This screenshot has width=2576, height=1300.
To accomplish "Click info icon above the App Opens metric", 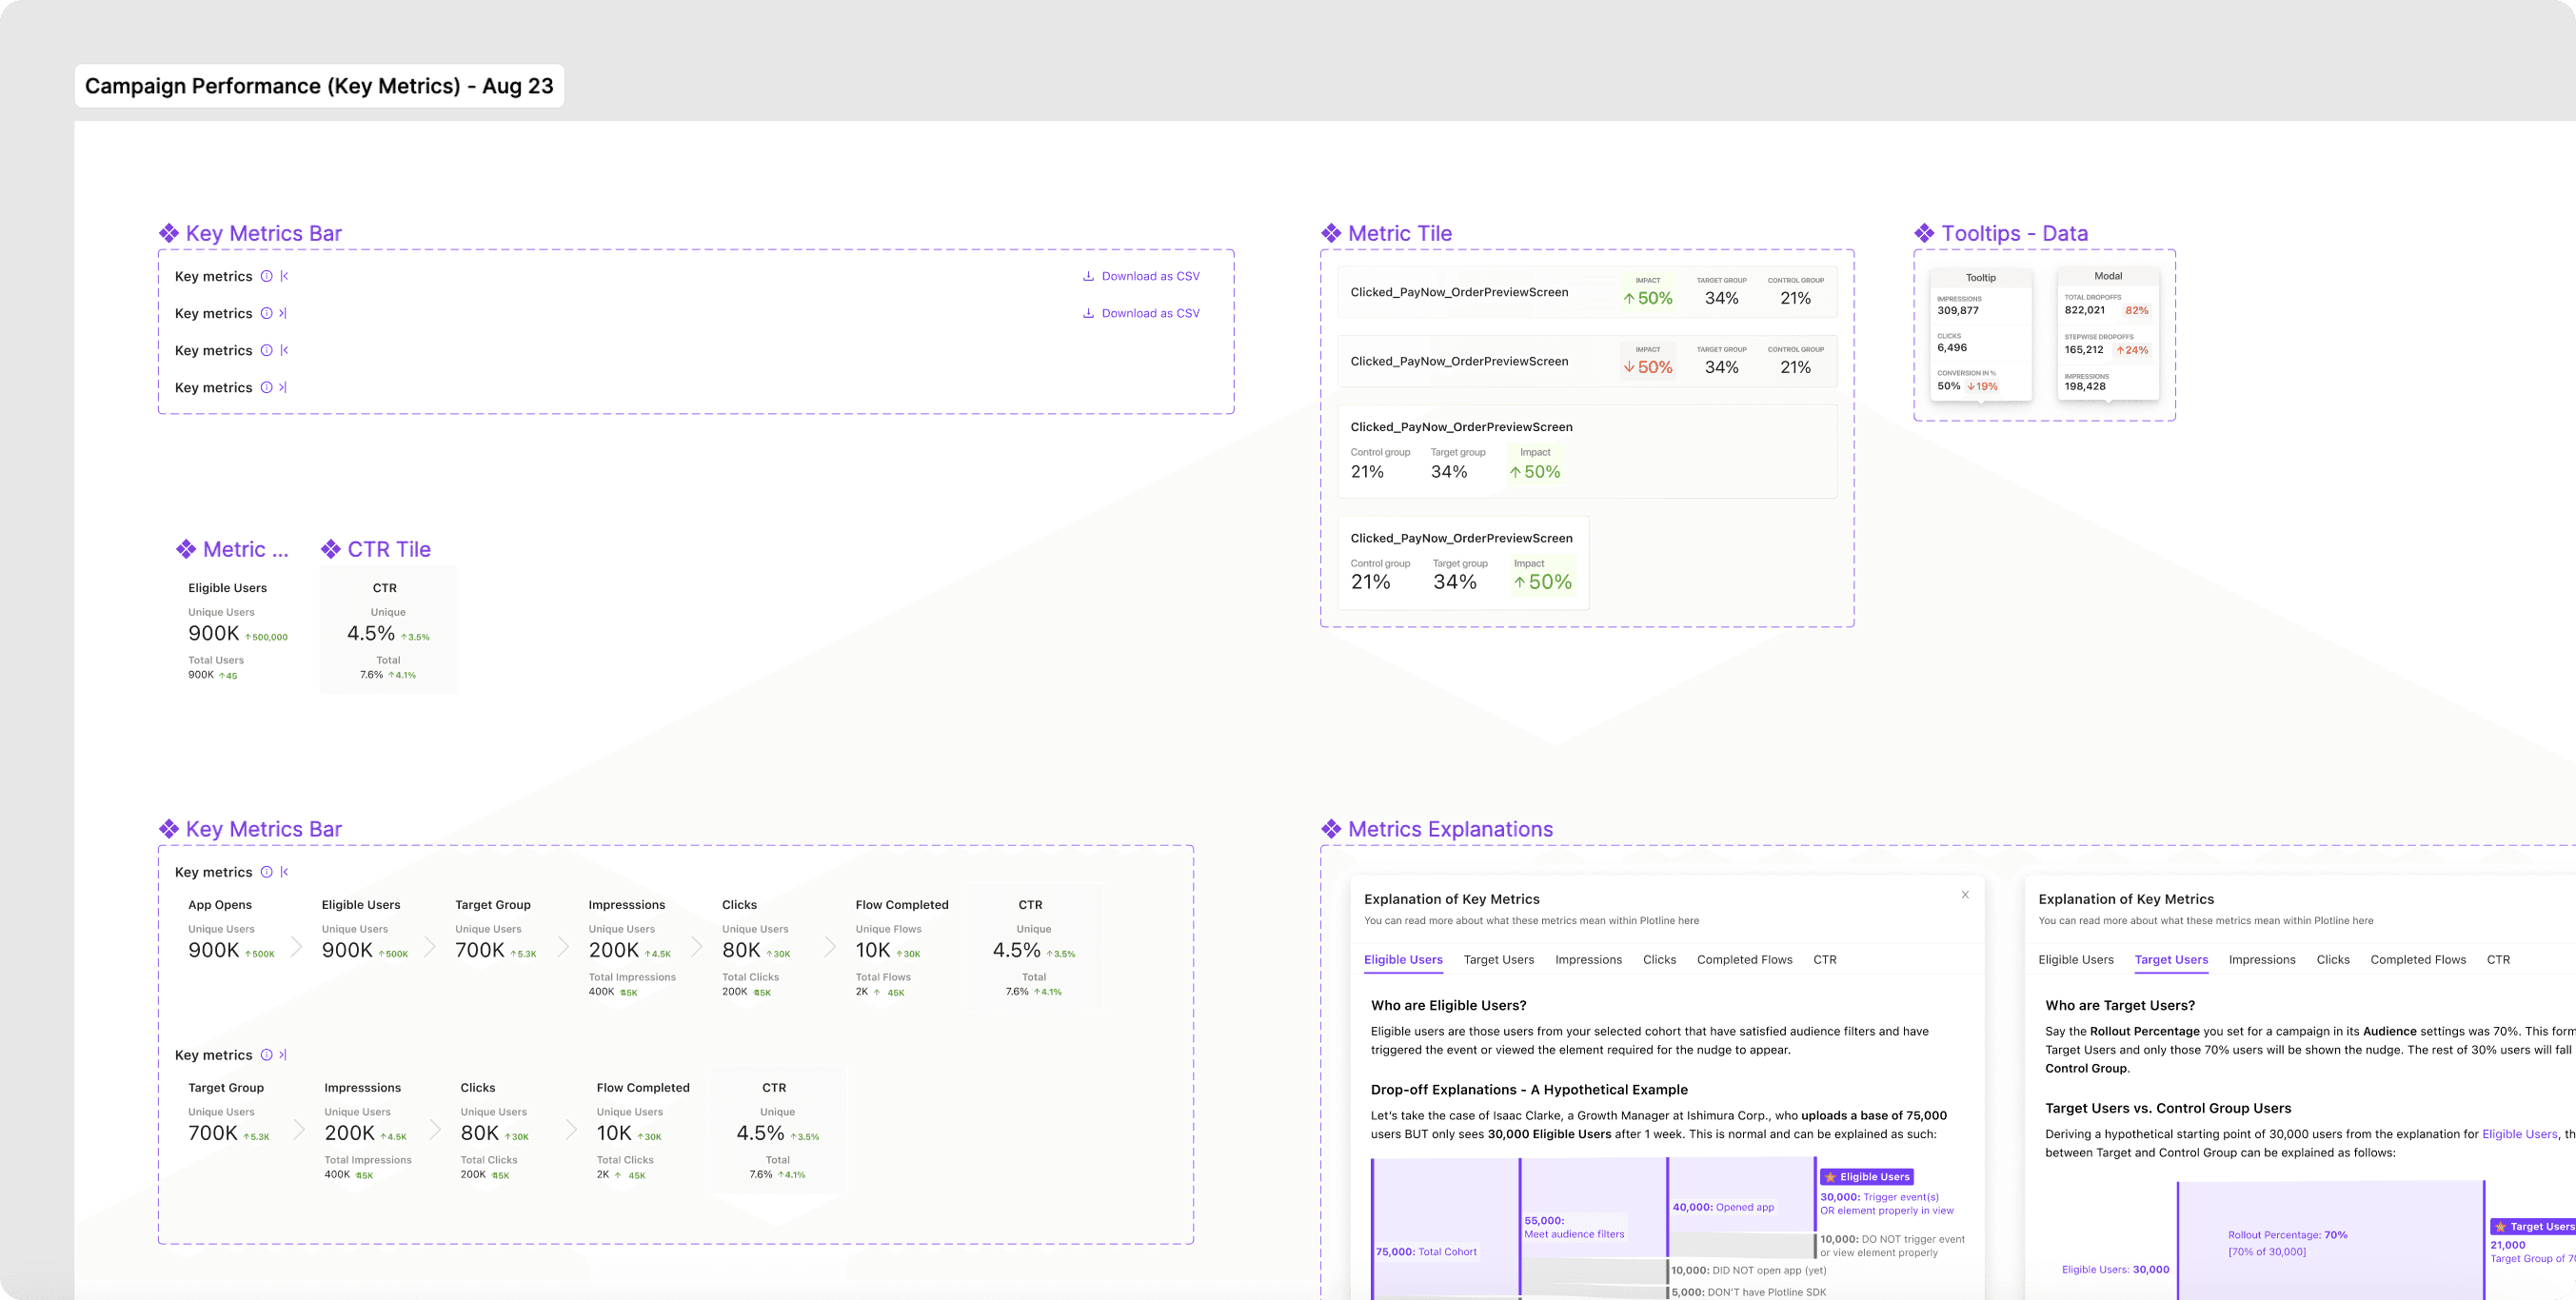I will pos(266,872).
